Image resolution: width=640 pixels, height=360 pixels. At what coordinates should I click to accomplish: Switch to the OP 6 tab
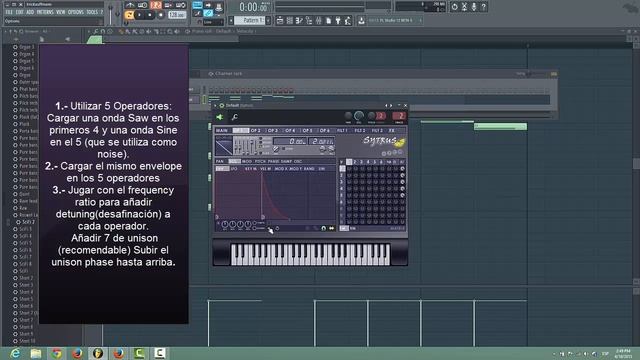point(325,130)
